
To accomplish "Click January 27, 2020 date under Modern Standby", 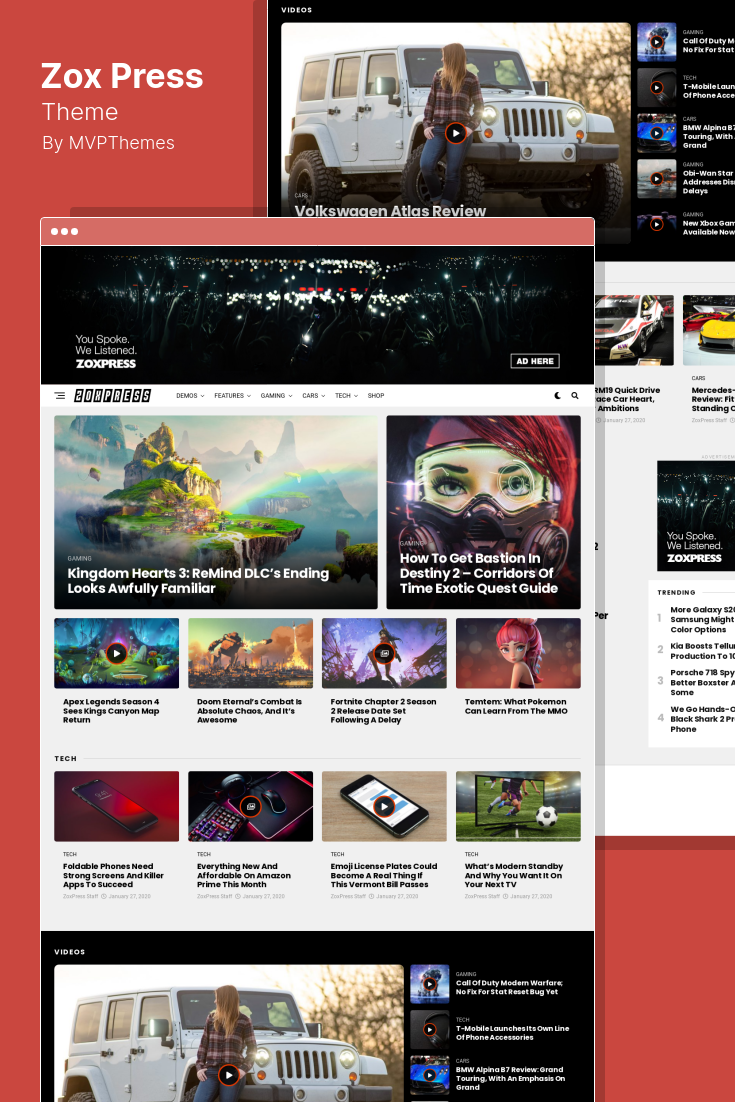I will 531,896.
